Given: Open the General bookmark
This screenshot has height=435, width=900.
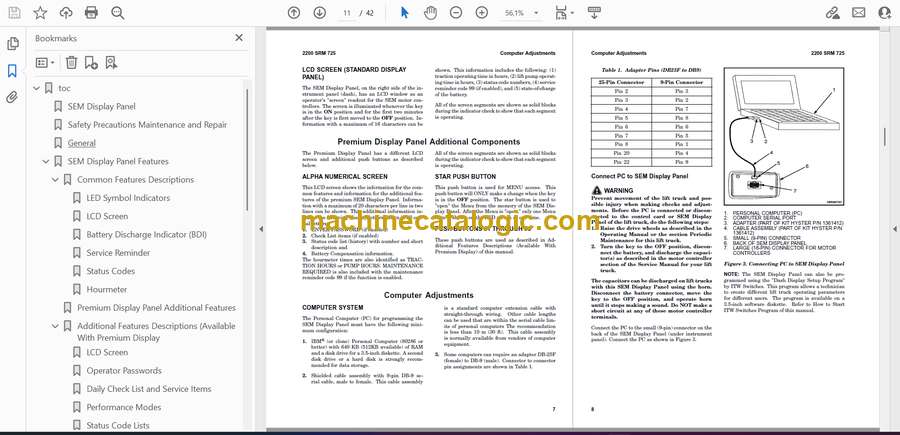Looking at the screenshot, I should click(x=82, y=143).
